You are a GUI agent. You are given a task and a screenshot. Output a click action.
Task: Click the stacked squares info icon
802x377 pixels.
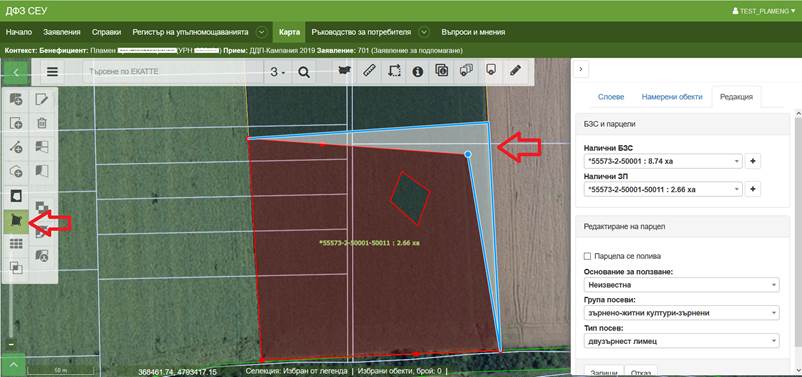click(x=442, y=71)
